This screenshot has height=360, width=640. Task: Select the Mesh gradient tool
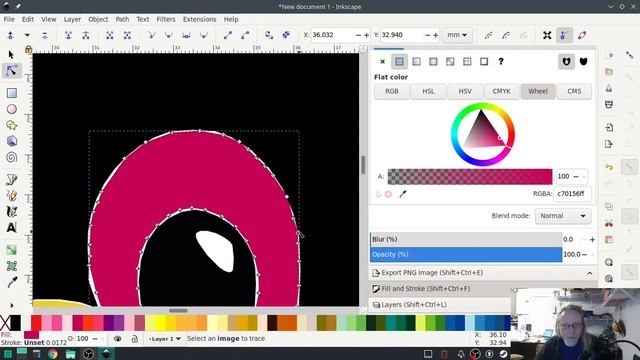(12, 266)
